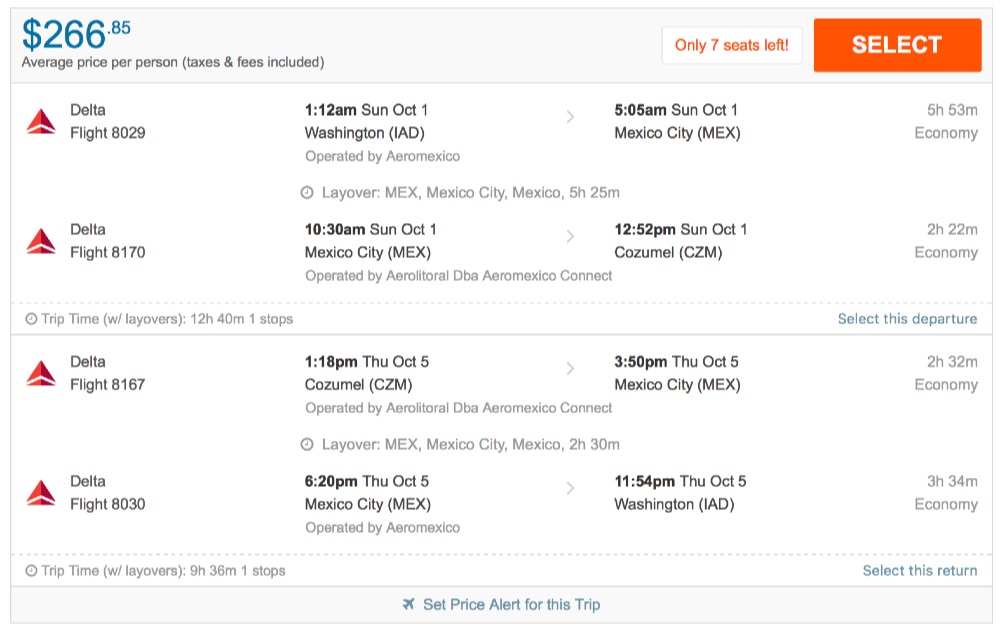Choose Select this return

pos(918,570)
